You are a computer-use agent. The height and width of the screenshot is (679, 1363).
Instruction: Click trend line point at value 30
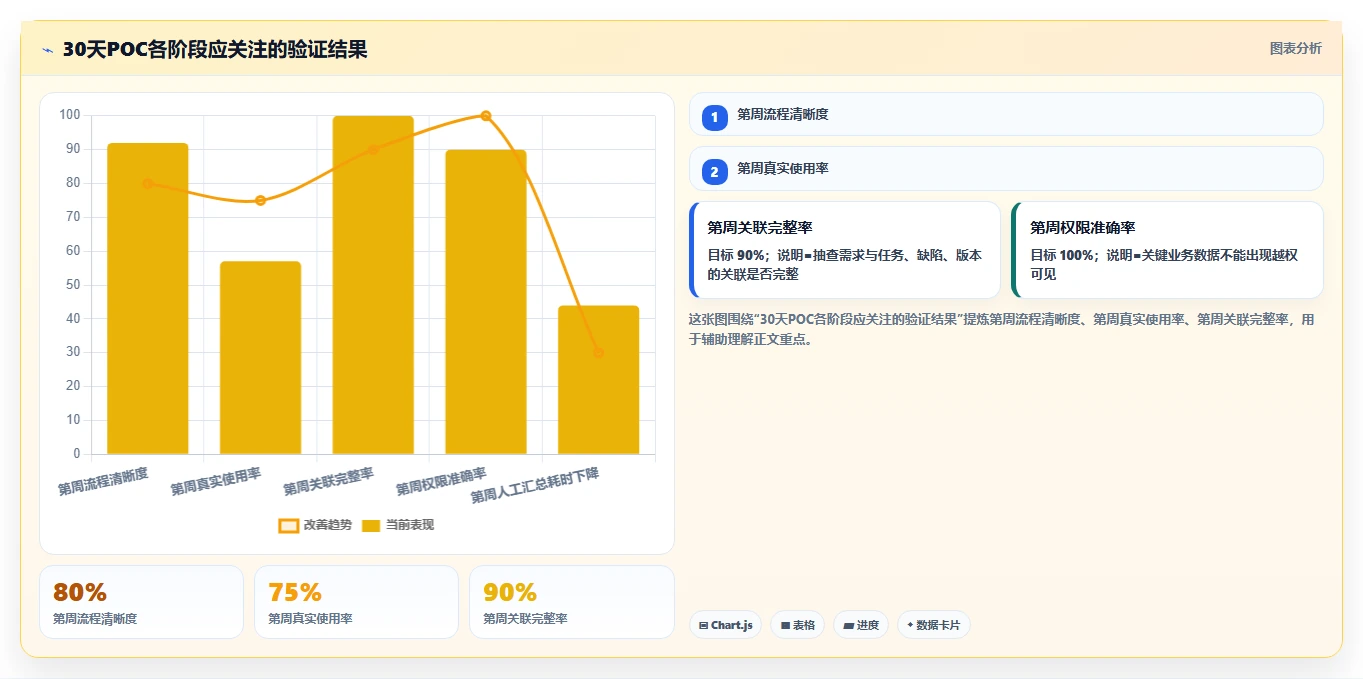pos(598,352)
